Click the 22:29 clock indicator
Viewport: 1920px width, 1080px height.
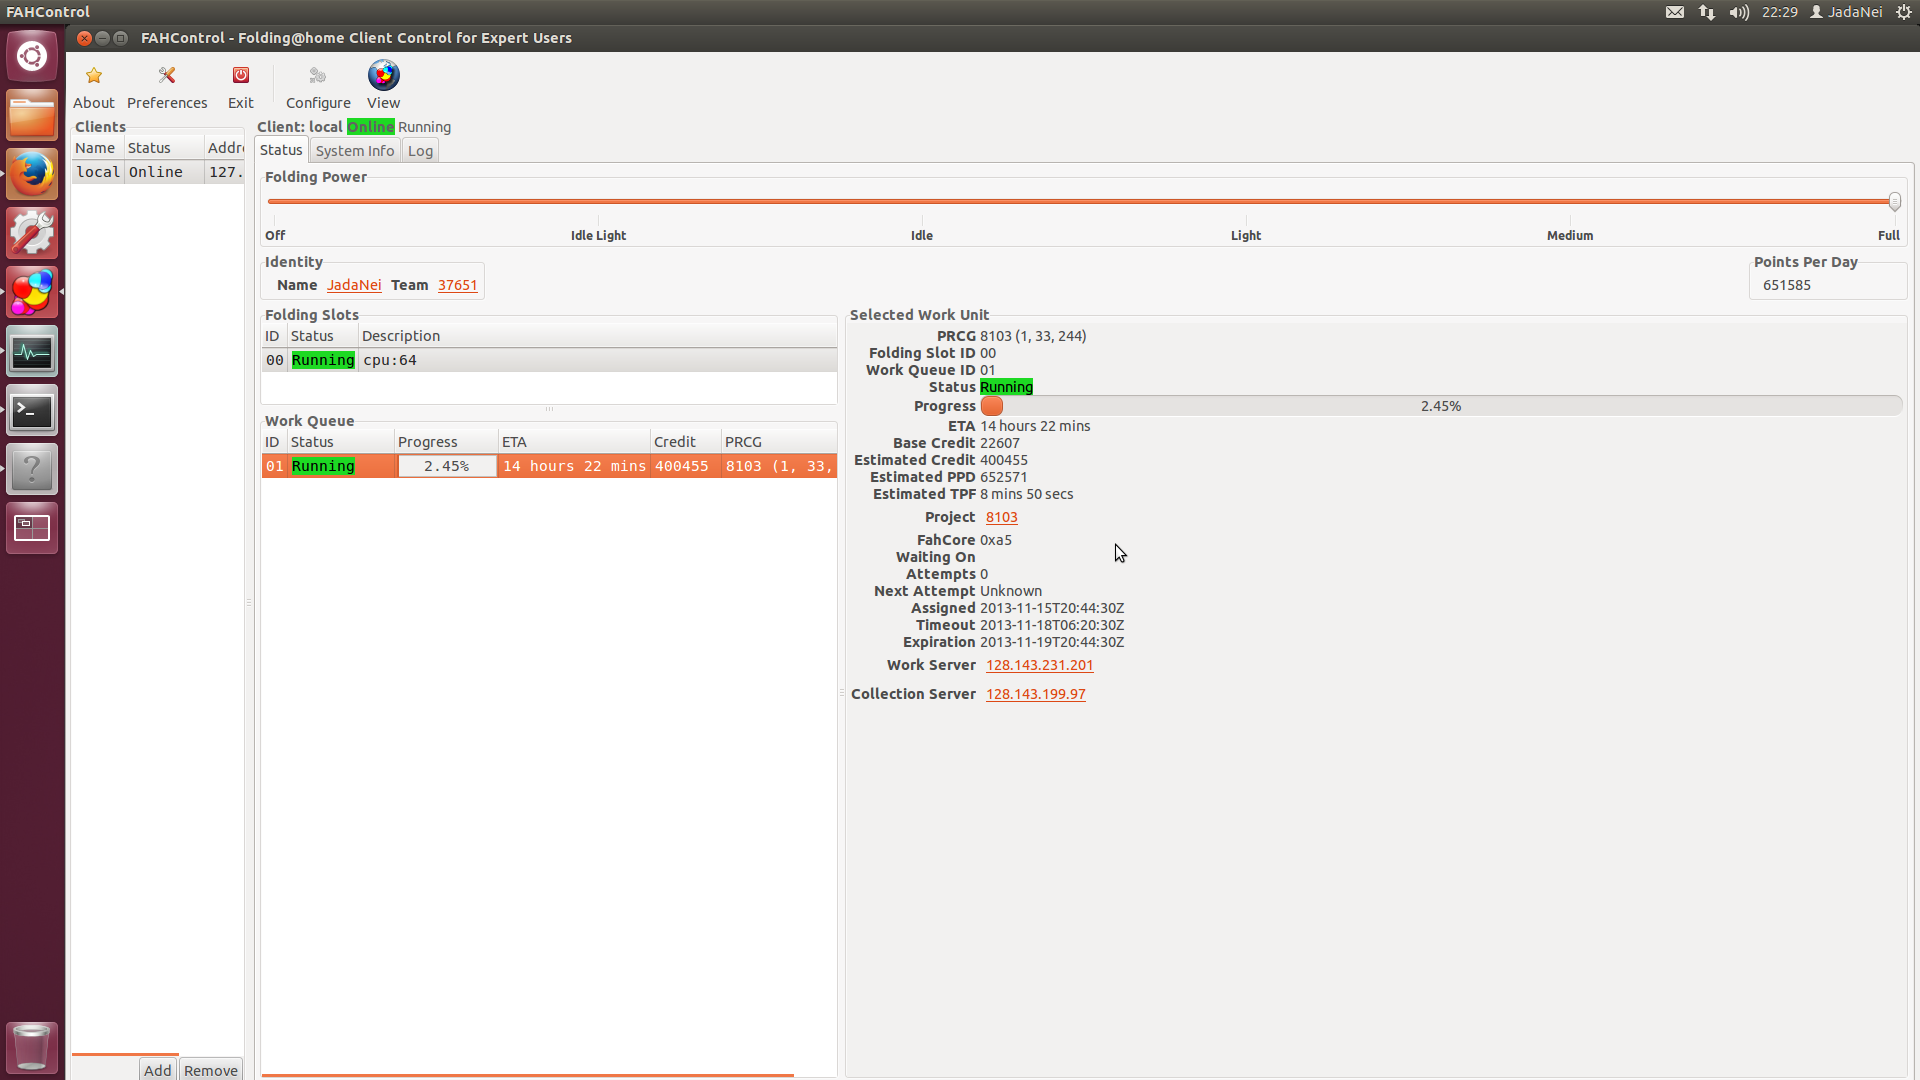pyautogui.click(x=1779, y=12)
